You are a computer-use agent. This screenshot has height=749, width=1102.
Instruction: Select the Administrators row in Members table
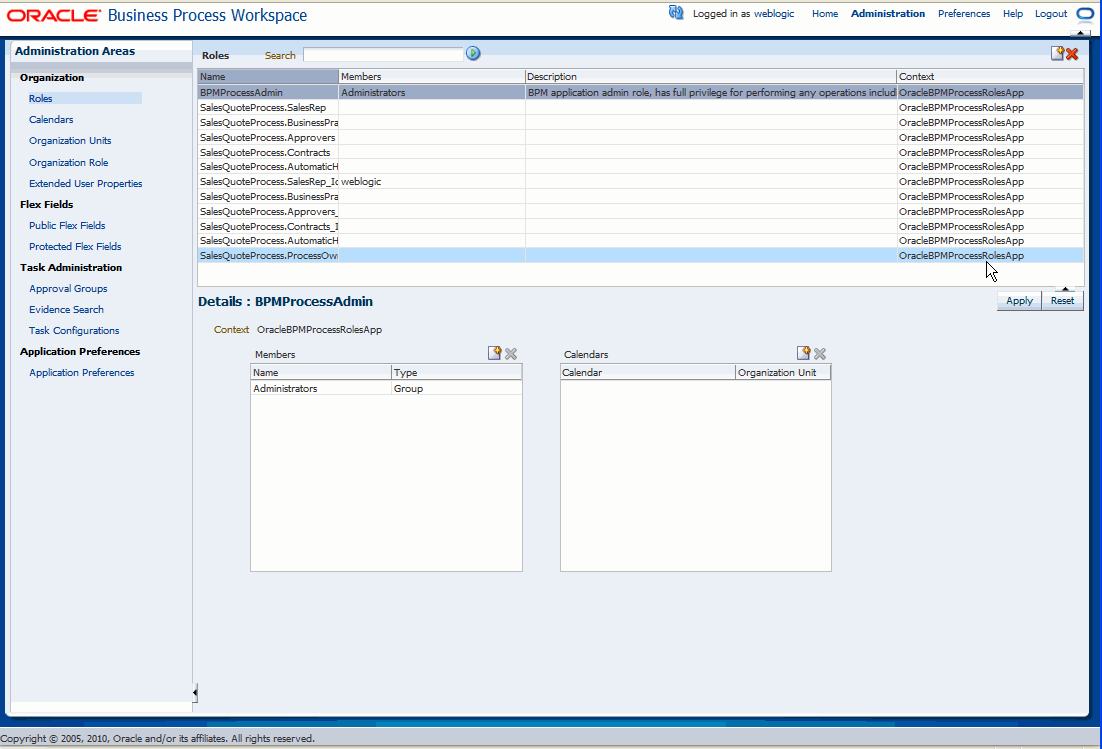coord(387,389)
